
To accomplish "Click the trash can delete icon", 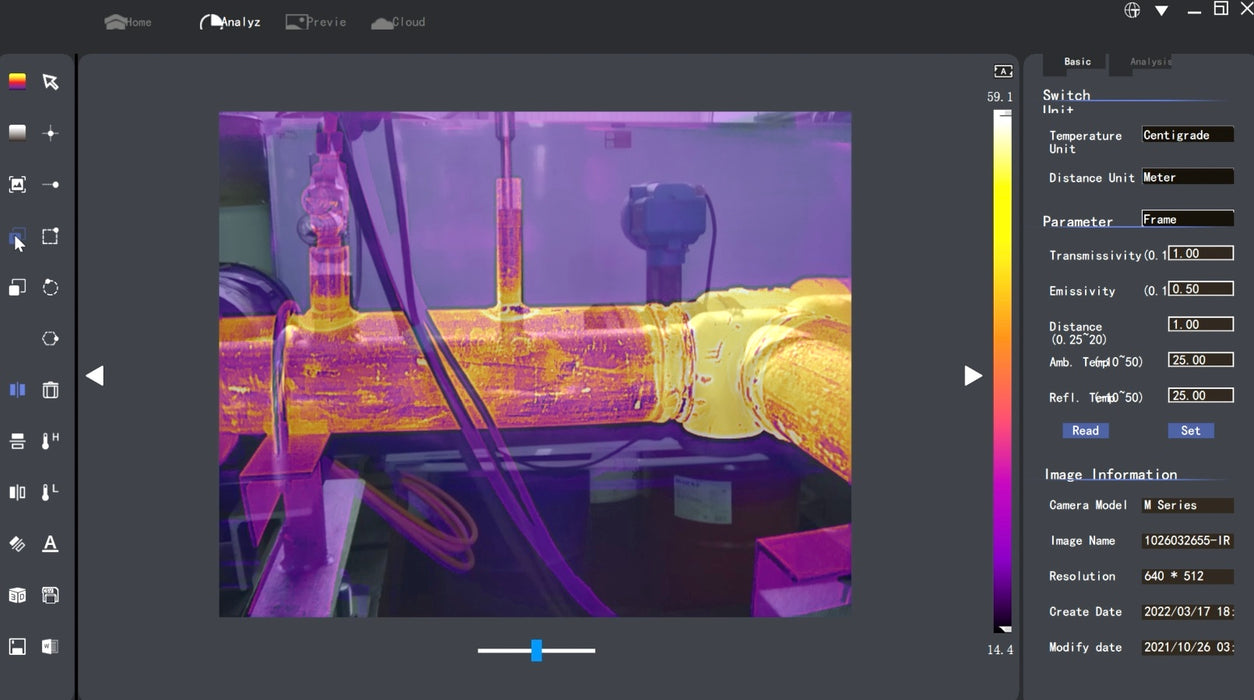I will click(50, 390).
